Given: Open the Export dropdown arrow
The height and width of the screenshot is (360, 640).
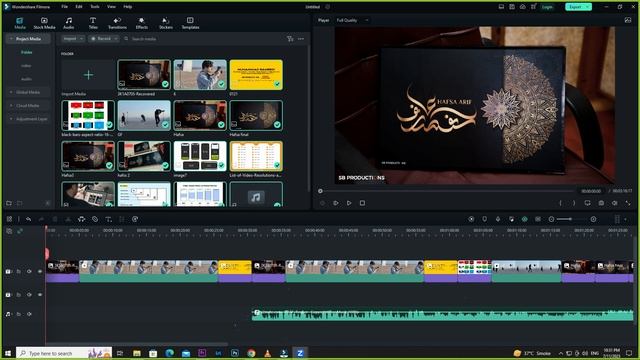Looking at the screenshot, I should (x=588, y=7).
